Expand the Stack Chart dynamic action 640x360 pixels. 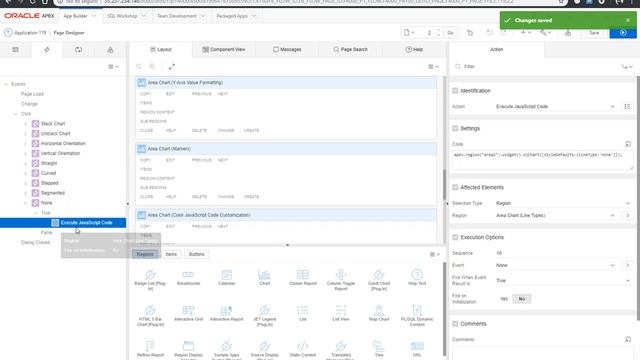26,124
